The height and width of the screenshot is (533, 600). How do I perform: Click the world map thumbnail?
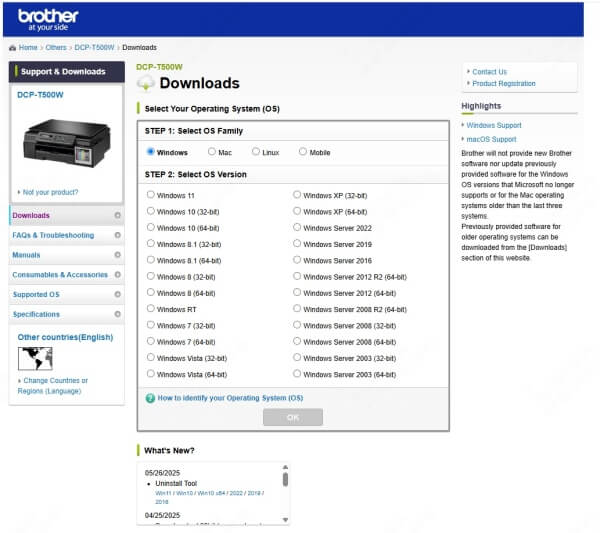point(35,359)
